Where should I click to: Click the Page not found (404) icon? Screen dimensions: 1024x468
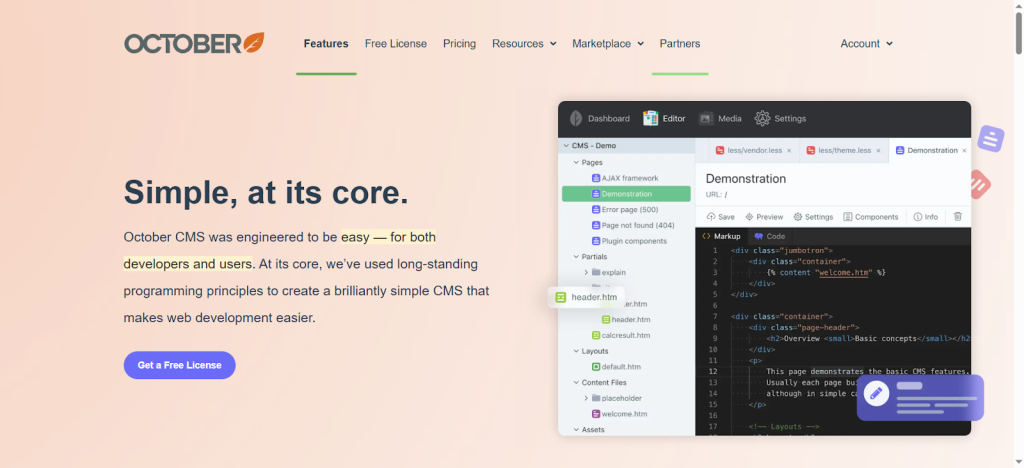(x=596, y=225)
